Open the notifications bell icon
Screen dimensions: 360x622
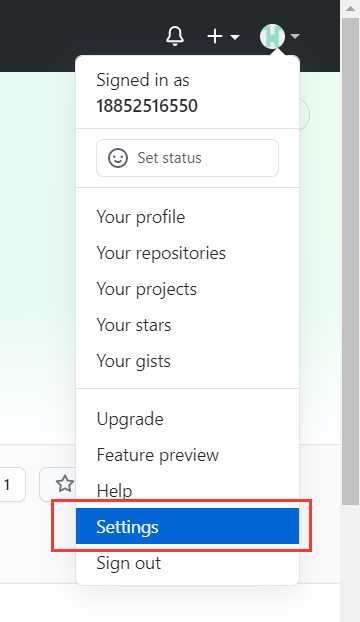174,36
